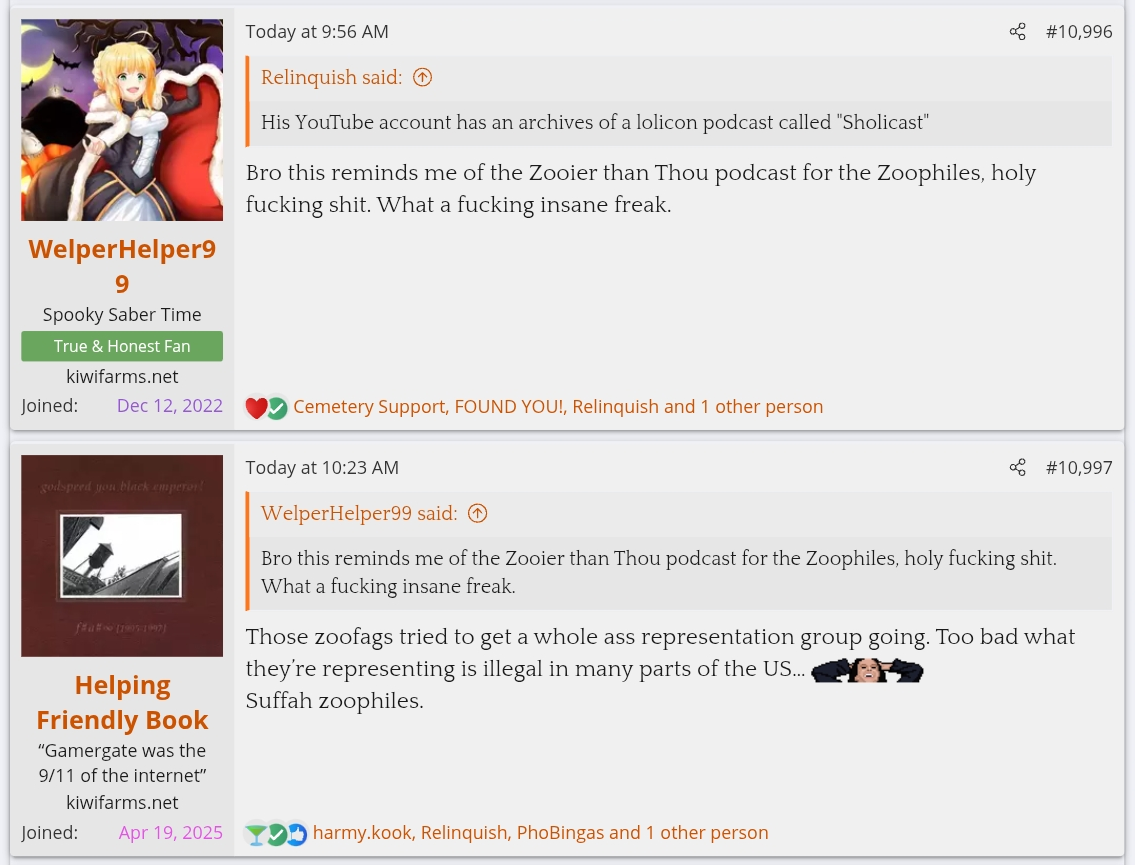Viewport: 1135px width, 865px height.
Task: View reactions list 'Cemetery Support, FOUND YOU!'
Action: [x=558, y=407]
